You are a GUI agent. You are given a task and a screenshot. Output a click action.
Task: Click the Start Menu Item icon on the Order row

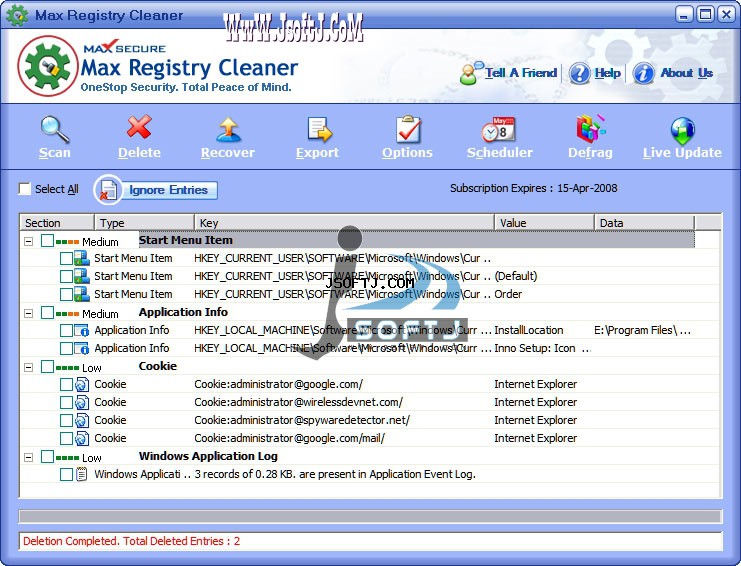[x=81, y=294]
